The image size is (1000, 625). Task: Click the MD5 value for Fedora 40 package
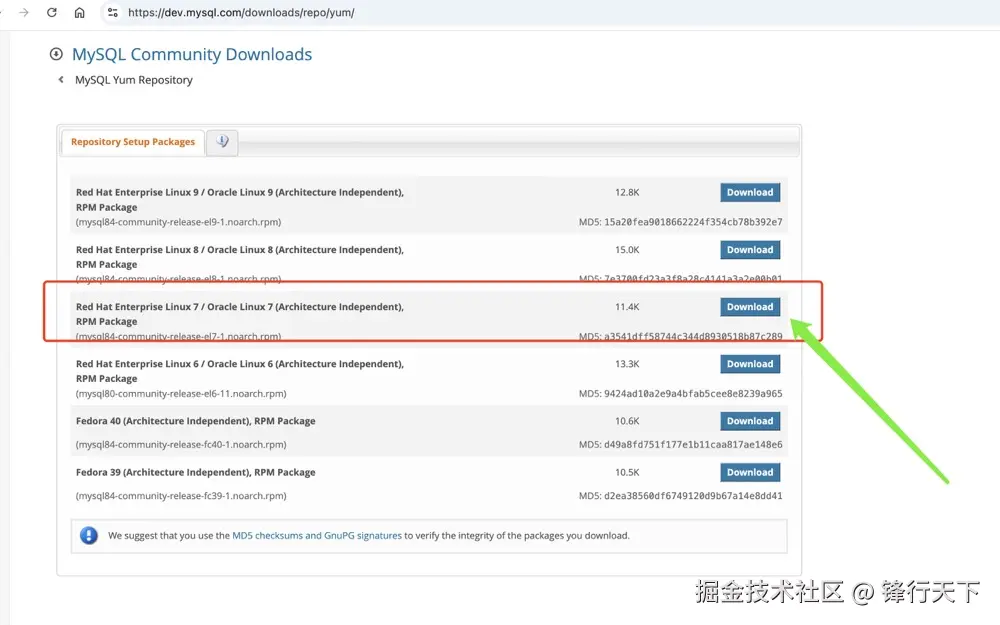693,445
